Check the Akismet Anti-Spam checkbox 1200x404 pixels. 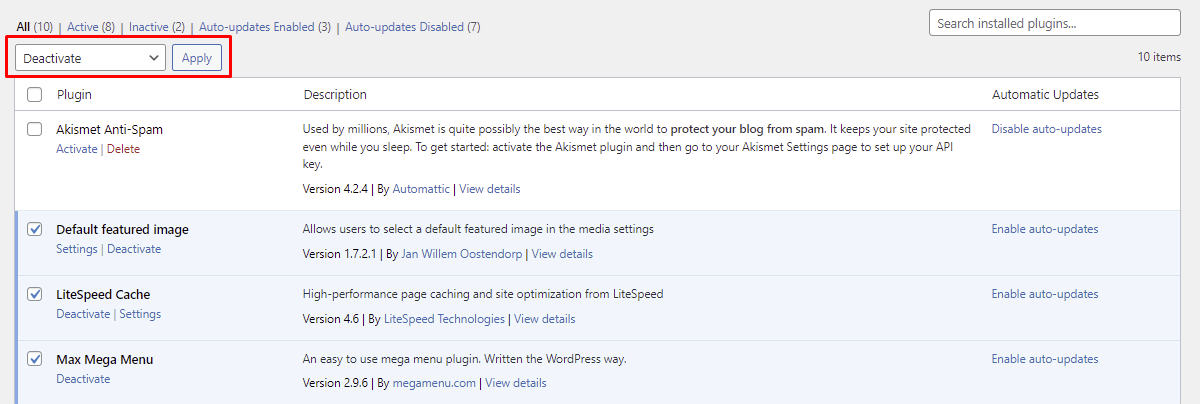tap(35, 129)
